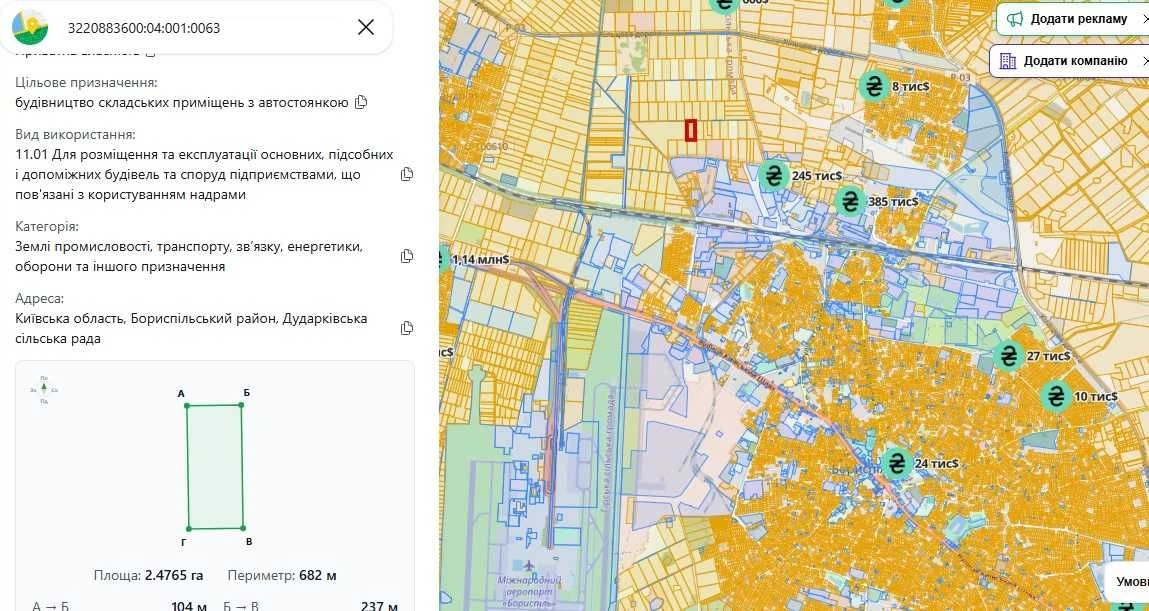The width and height of the screenshot is (1149, 611).
Task: Click the red highlighted parcel on map
Action: [690, 130]
